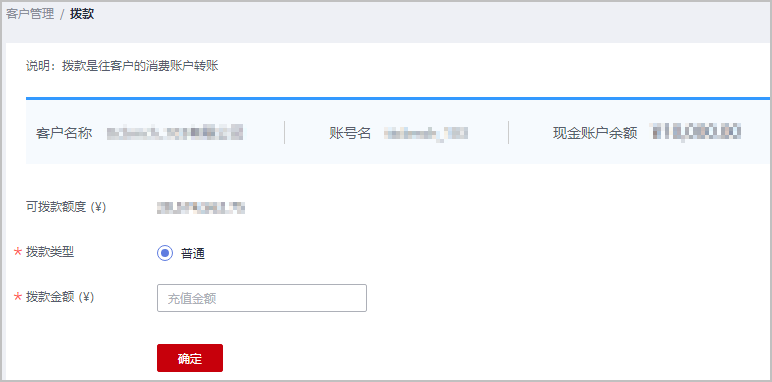
Task: Click the 拨款金额 (¥) label
Action: point(60,297)
